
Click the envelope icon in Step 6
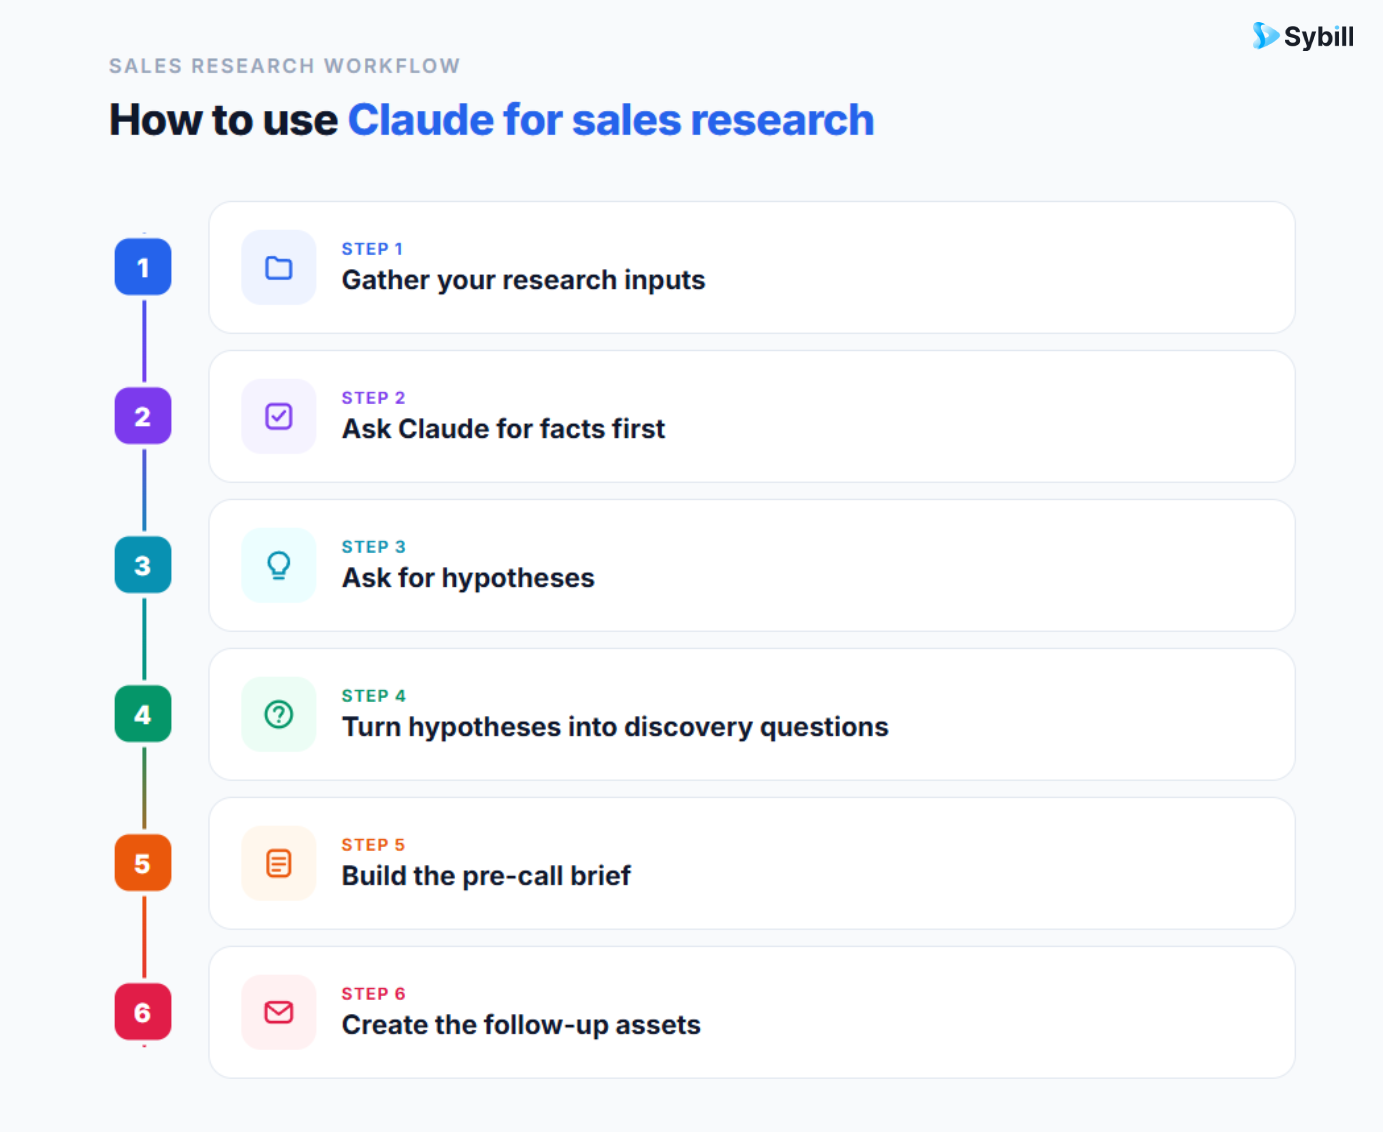click(279, 1012)
